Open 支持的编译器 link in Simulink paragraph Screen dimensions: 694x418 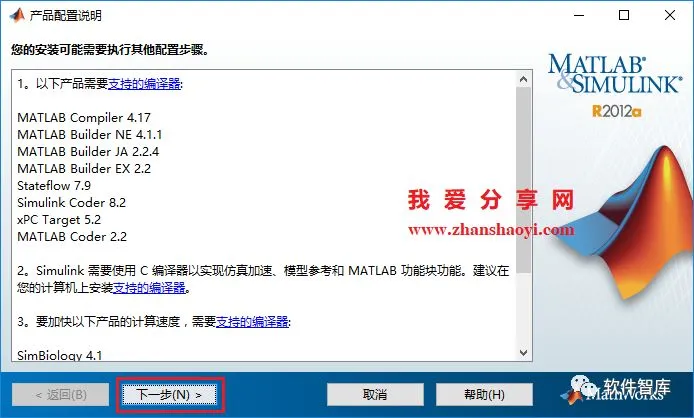(149, 288)
